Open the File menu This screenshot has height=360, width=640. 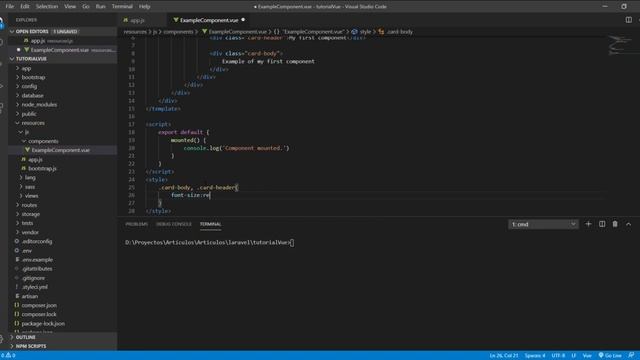tap(9, 7)
